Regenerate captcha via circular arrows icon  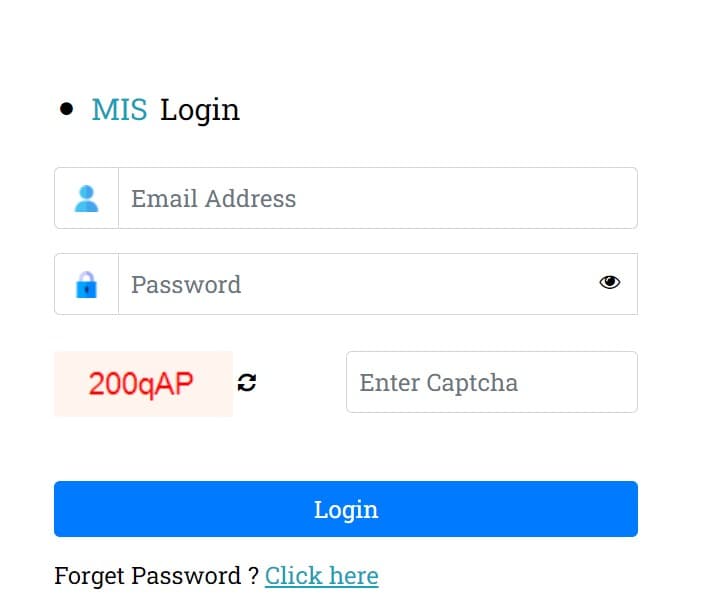(x=247, y=383)
